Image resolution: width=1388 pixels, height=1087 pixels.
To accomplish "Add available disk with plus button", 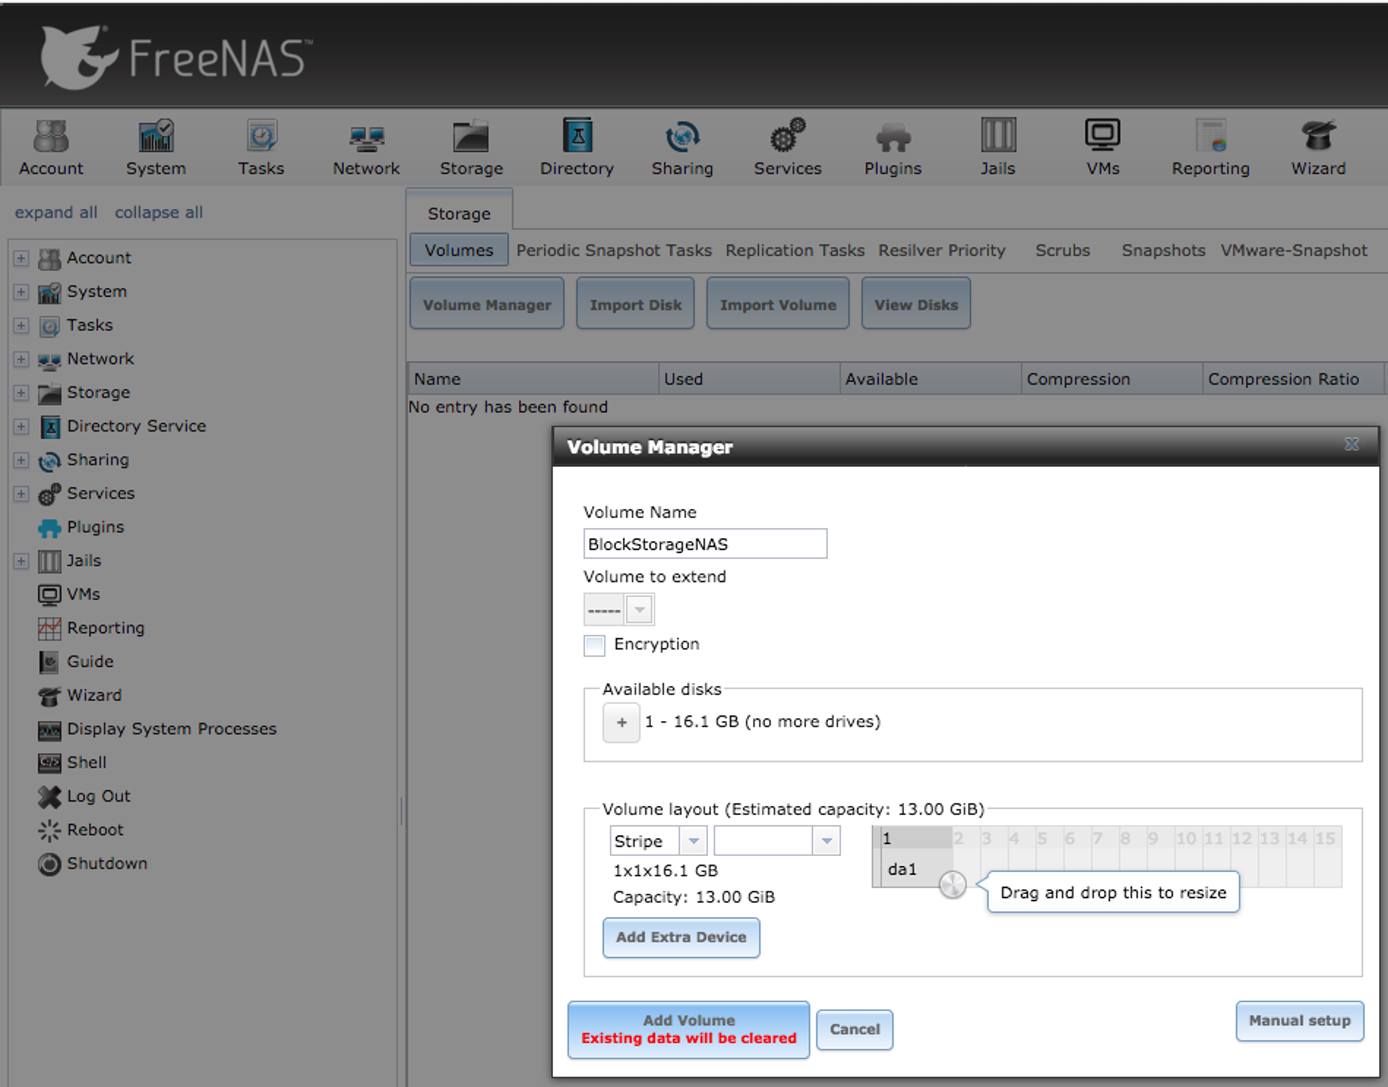I will tap(621, 722).
